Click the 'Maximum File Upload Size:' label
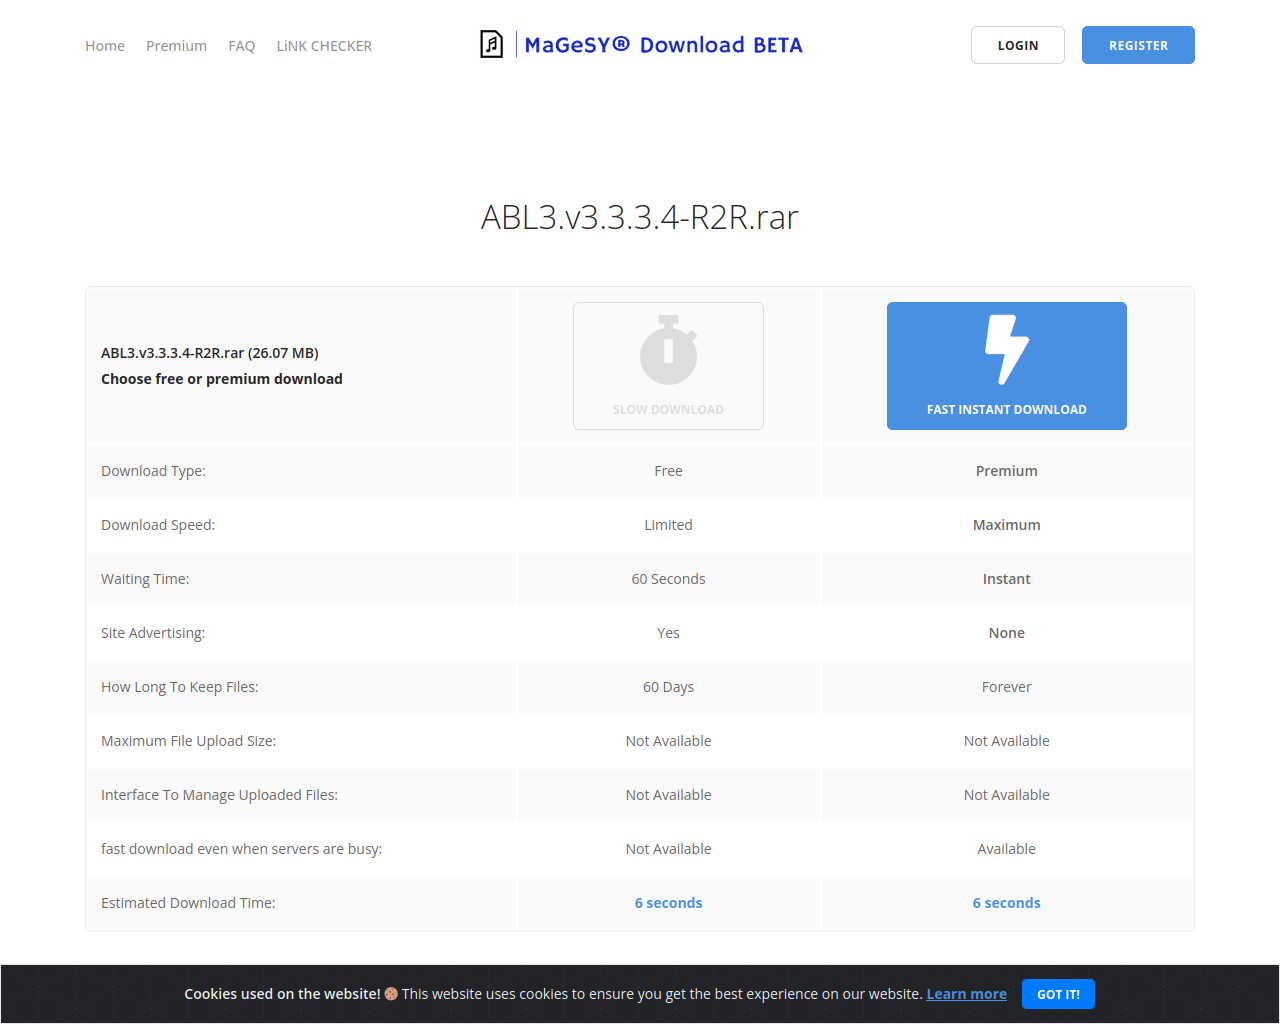The image size is (1280, 1024). pyautogui.click(x=189, y=741)
